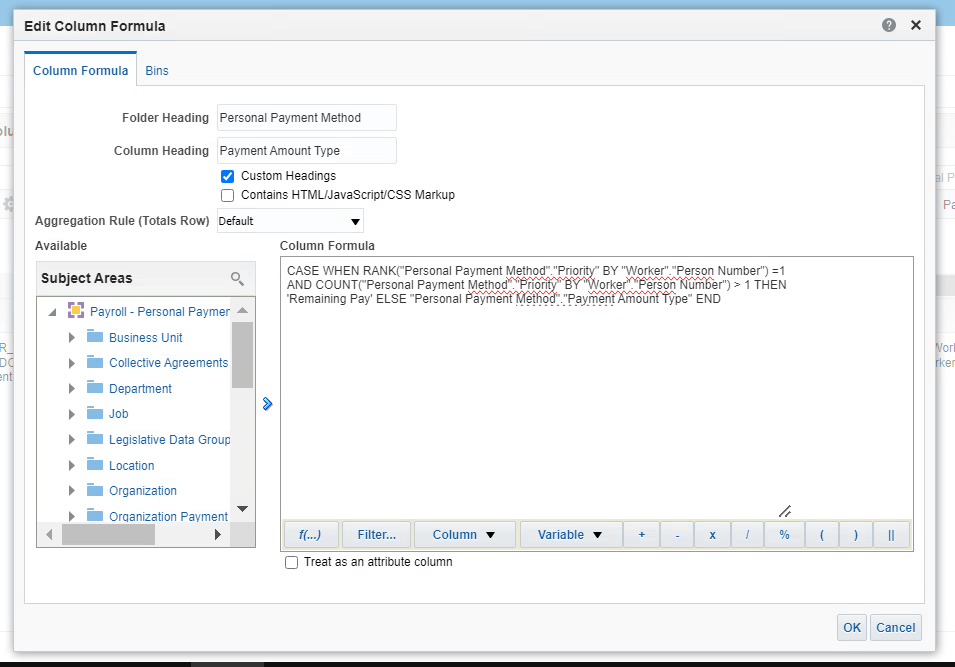Disable the Custom Headings checkbox

pyautogui.click(x=227, y=175)
